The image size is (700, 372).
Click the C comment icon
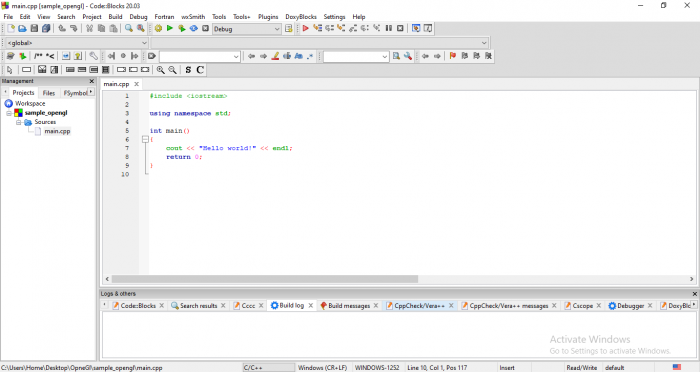tap(200, 70)
